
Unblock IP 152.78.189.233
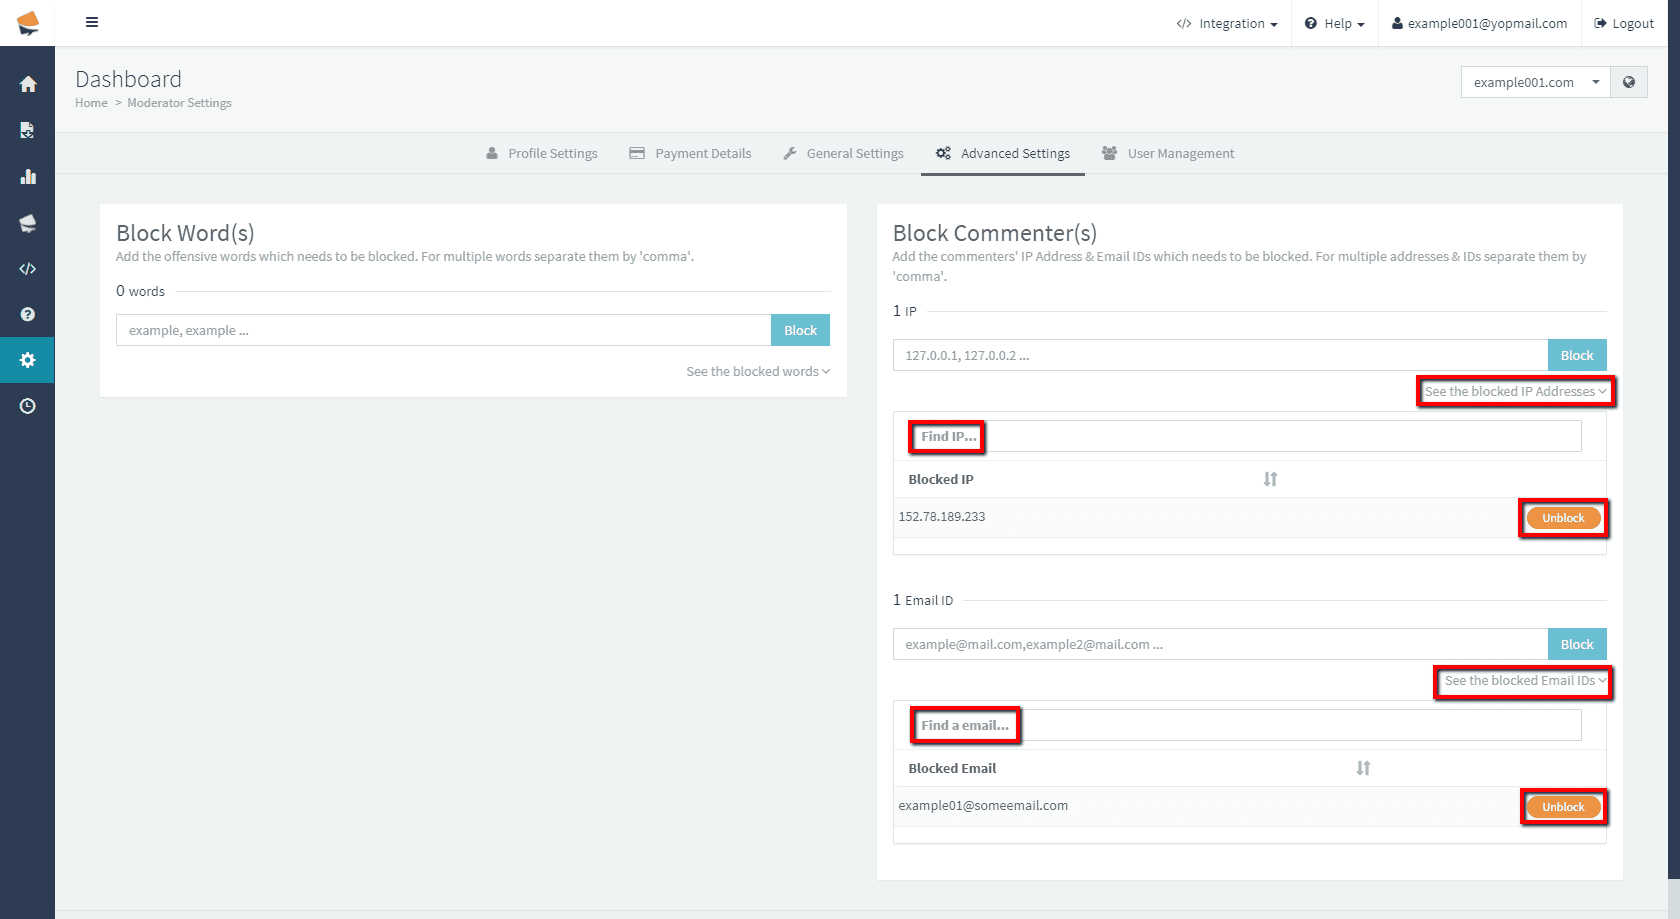[x=1563, y=518]
